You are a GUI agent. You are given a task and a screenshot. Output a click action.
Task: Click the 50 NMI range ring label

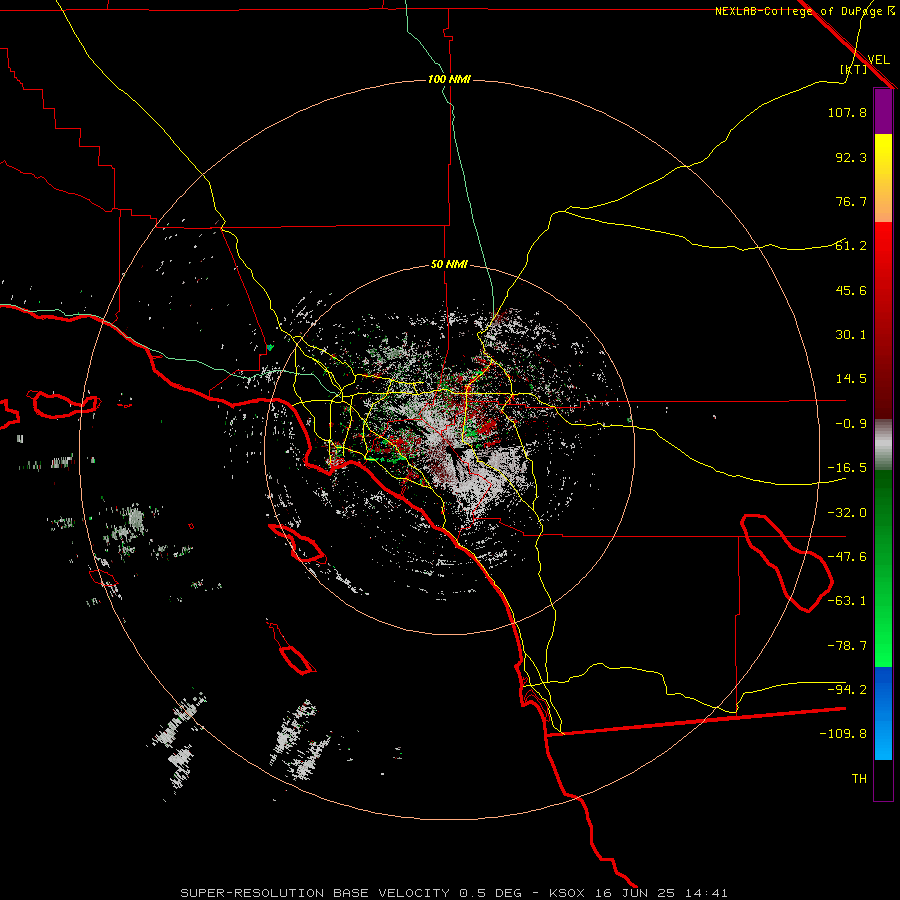click(x=449, y=265)
